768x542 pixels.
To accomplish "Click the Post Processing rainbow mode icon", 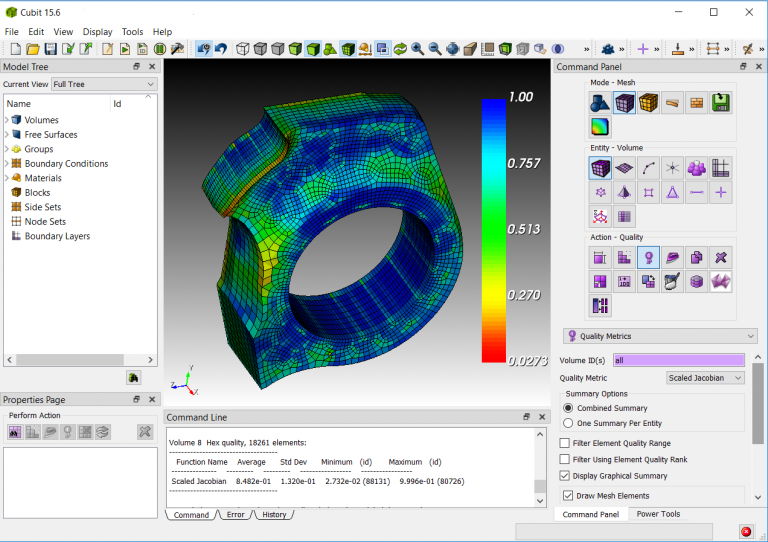I will point(600,127).
